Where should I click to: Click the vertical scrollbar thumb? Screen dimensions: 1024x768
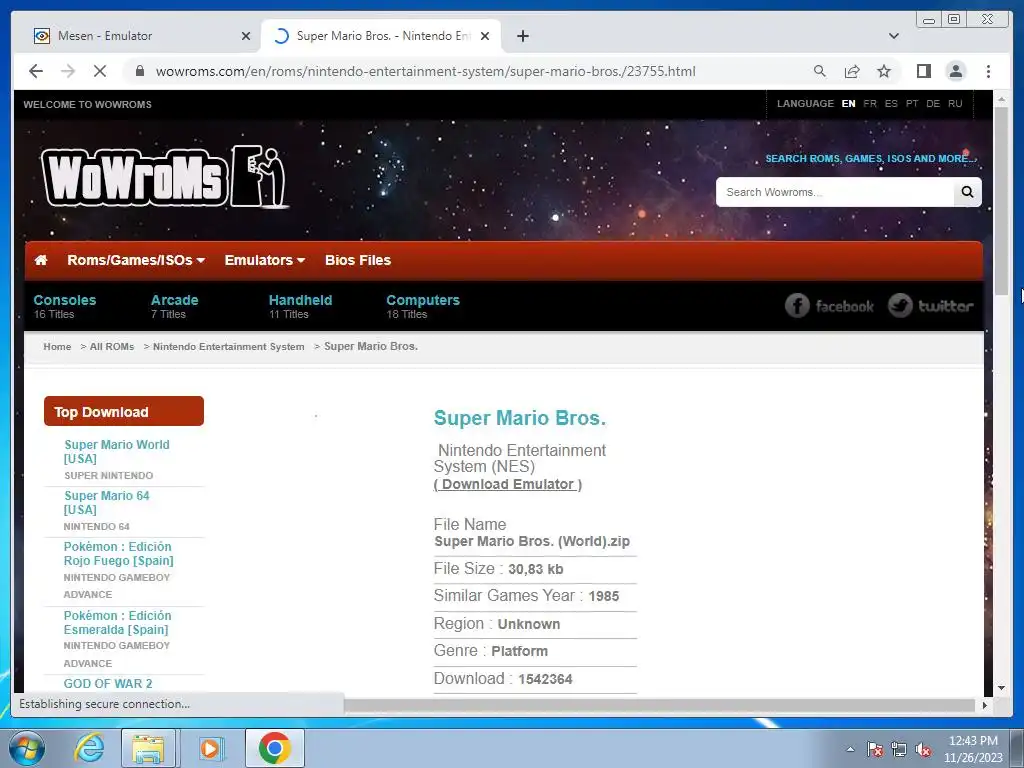[1001, 200]
